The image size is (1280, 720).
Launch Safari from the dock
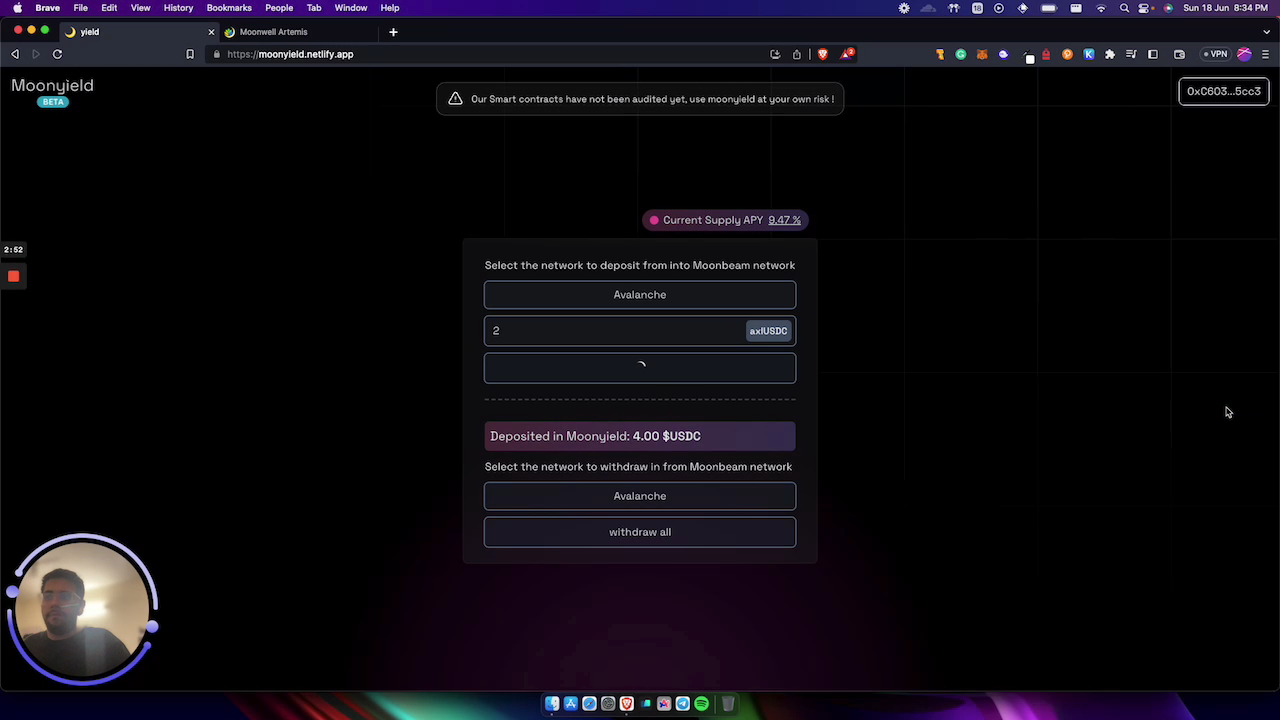589,704
